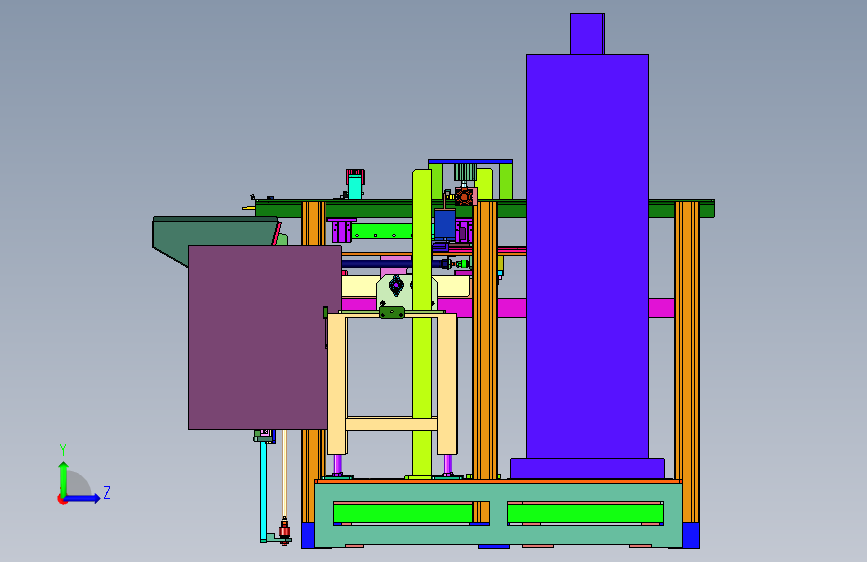Screen dimensions: 867x562
Task: Select the teal base frame
Action: point(498,514)
